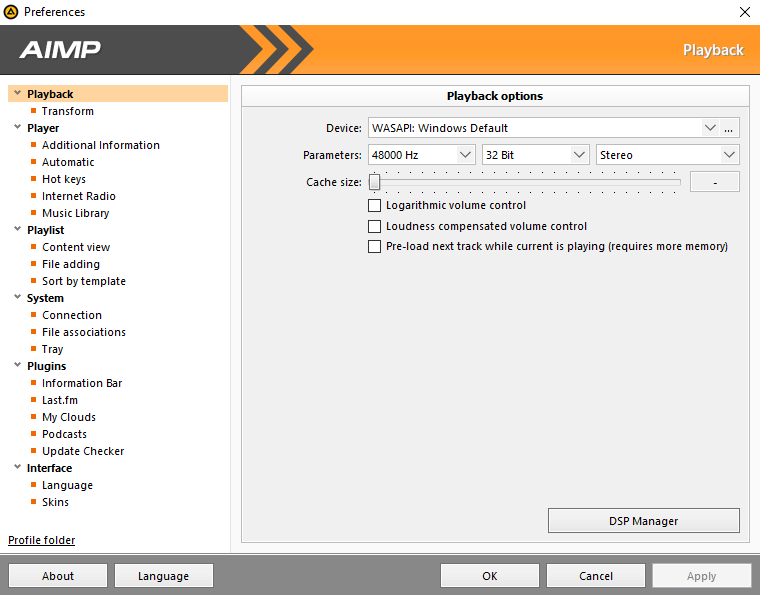
Task: Select Additional Information settings
Action: coord(101,145)
